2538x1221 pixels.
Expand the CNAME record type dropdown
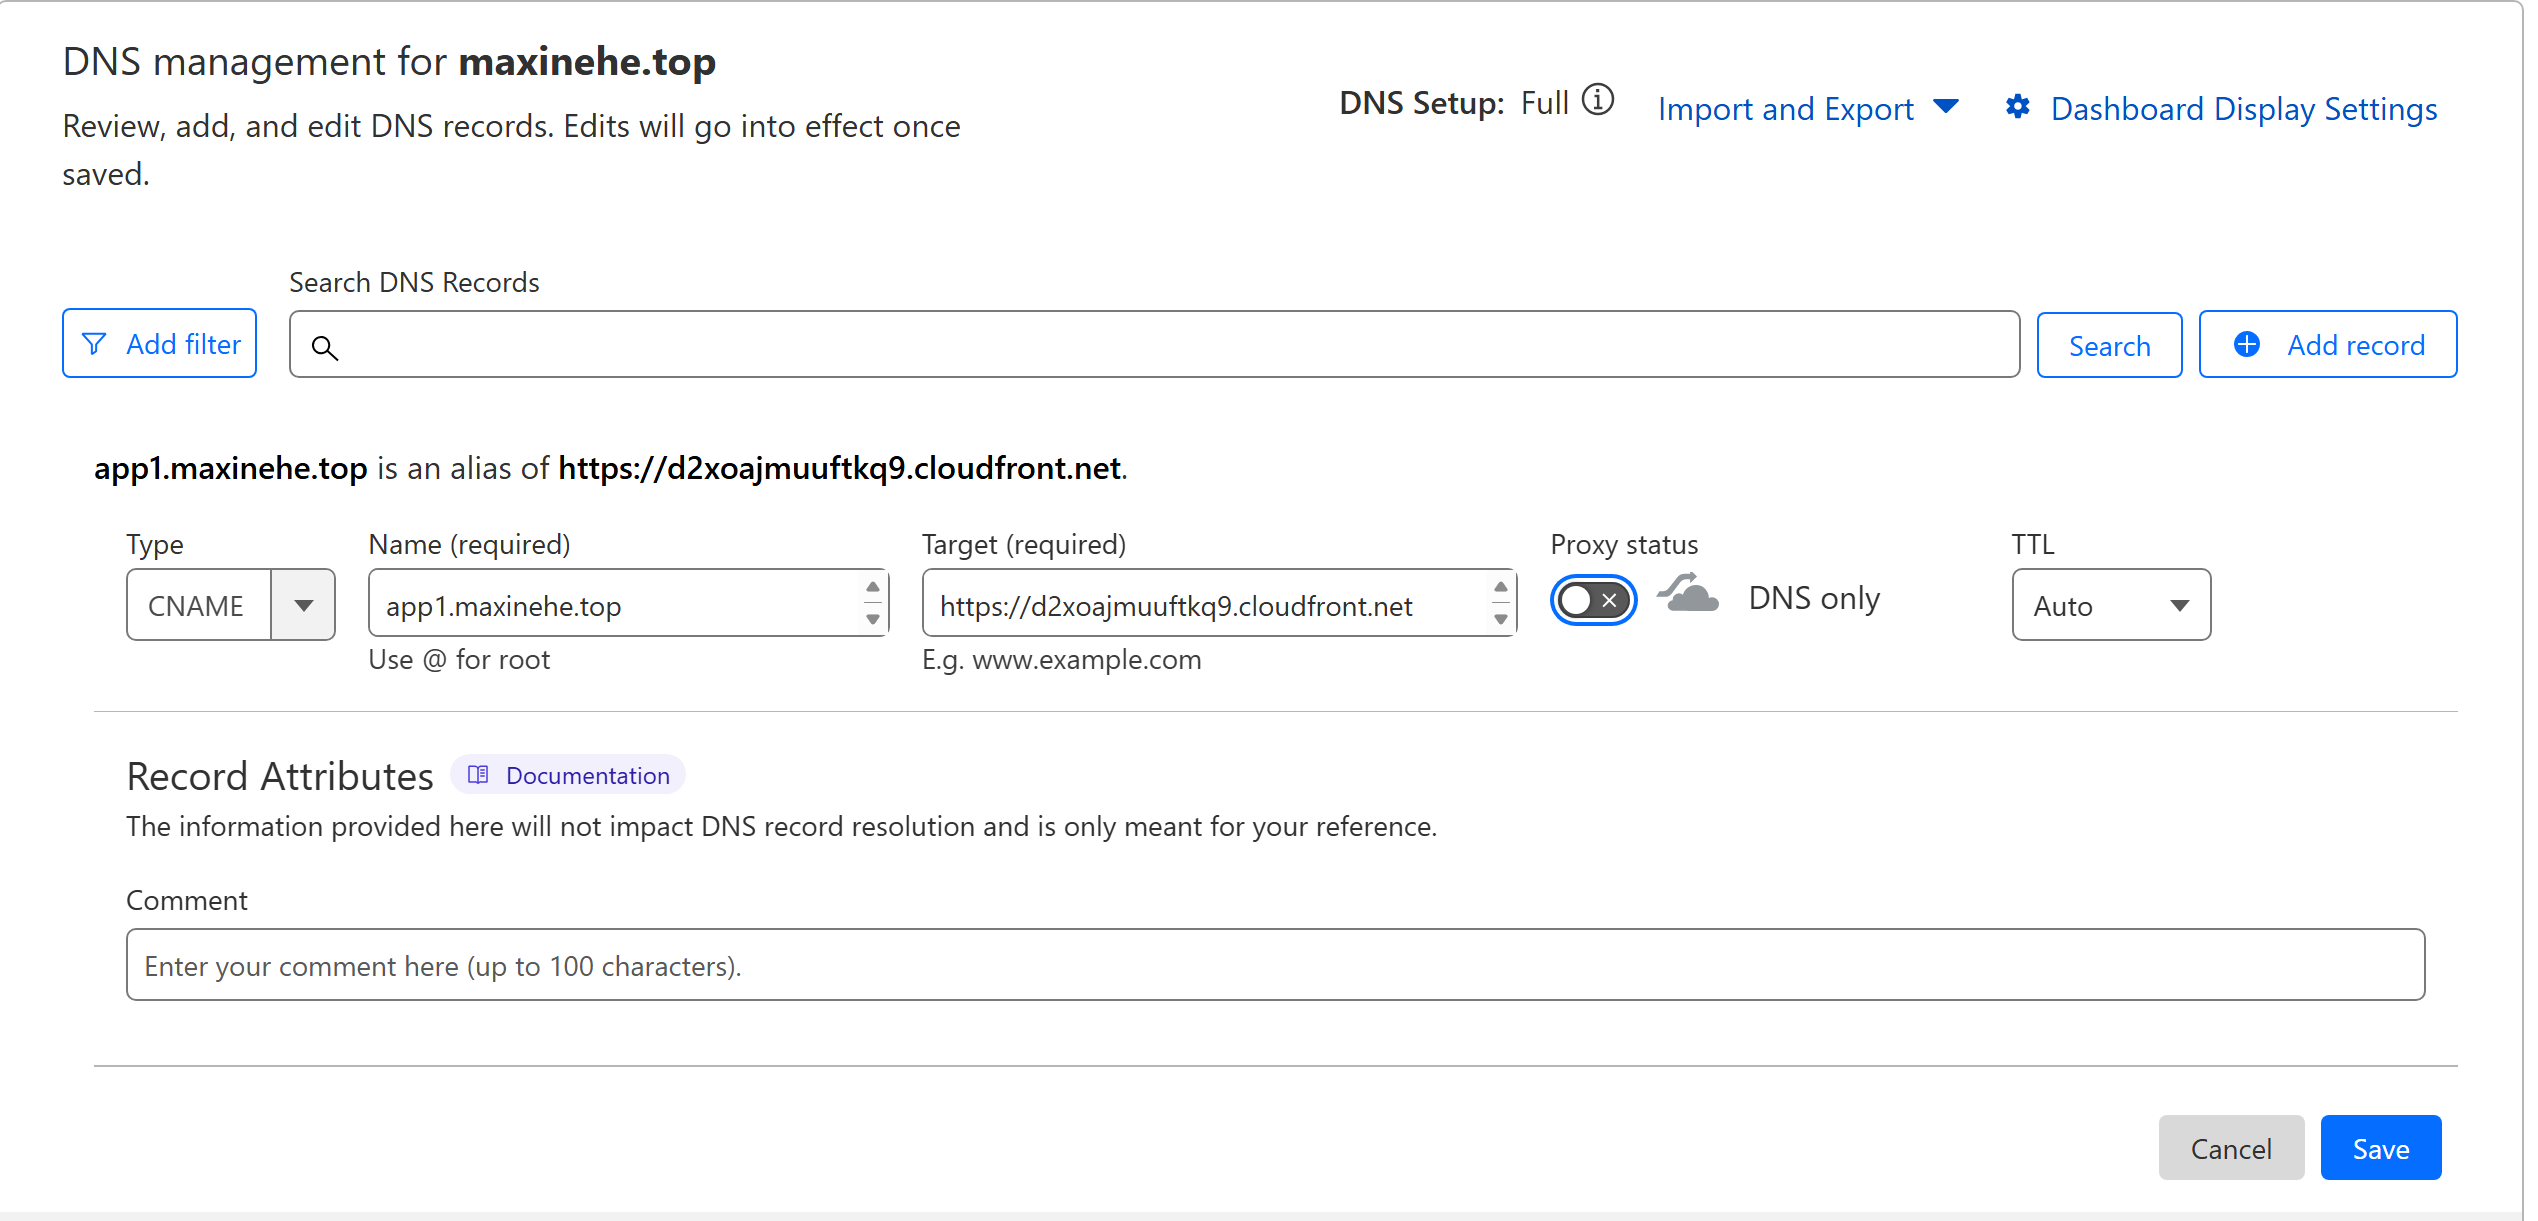tap(303, 605)
